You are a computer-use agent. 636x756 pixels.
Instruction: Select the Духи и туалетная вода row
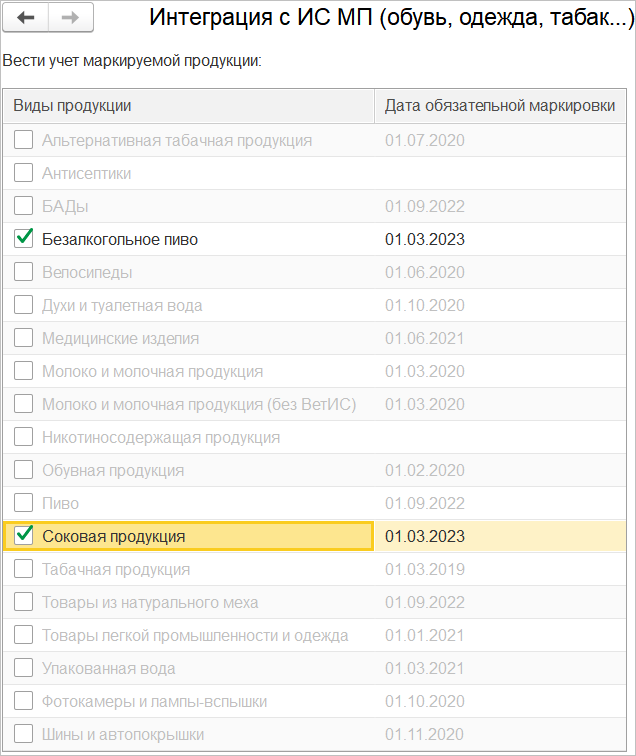(x=122, y=305)
